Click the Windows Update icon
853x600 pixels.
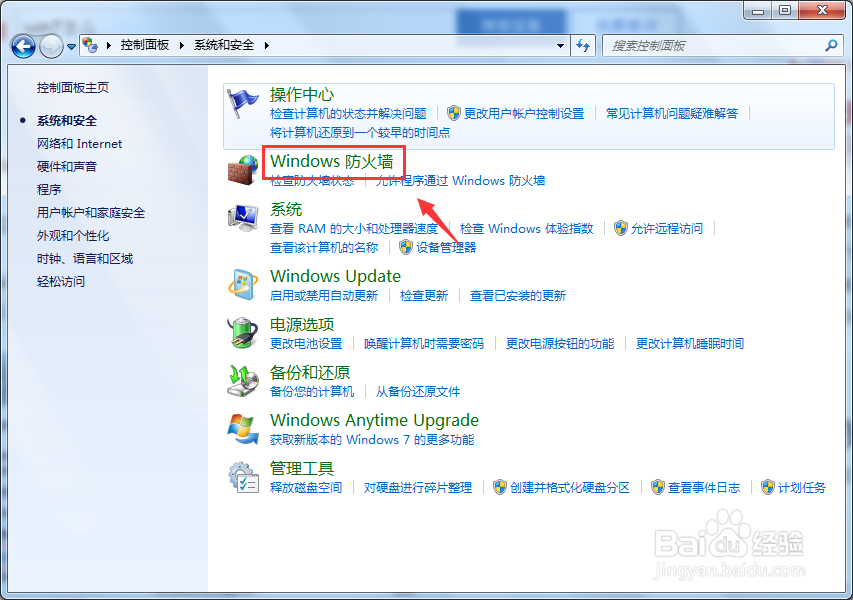coord(243,284)
